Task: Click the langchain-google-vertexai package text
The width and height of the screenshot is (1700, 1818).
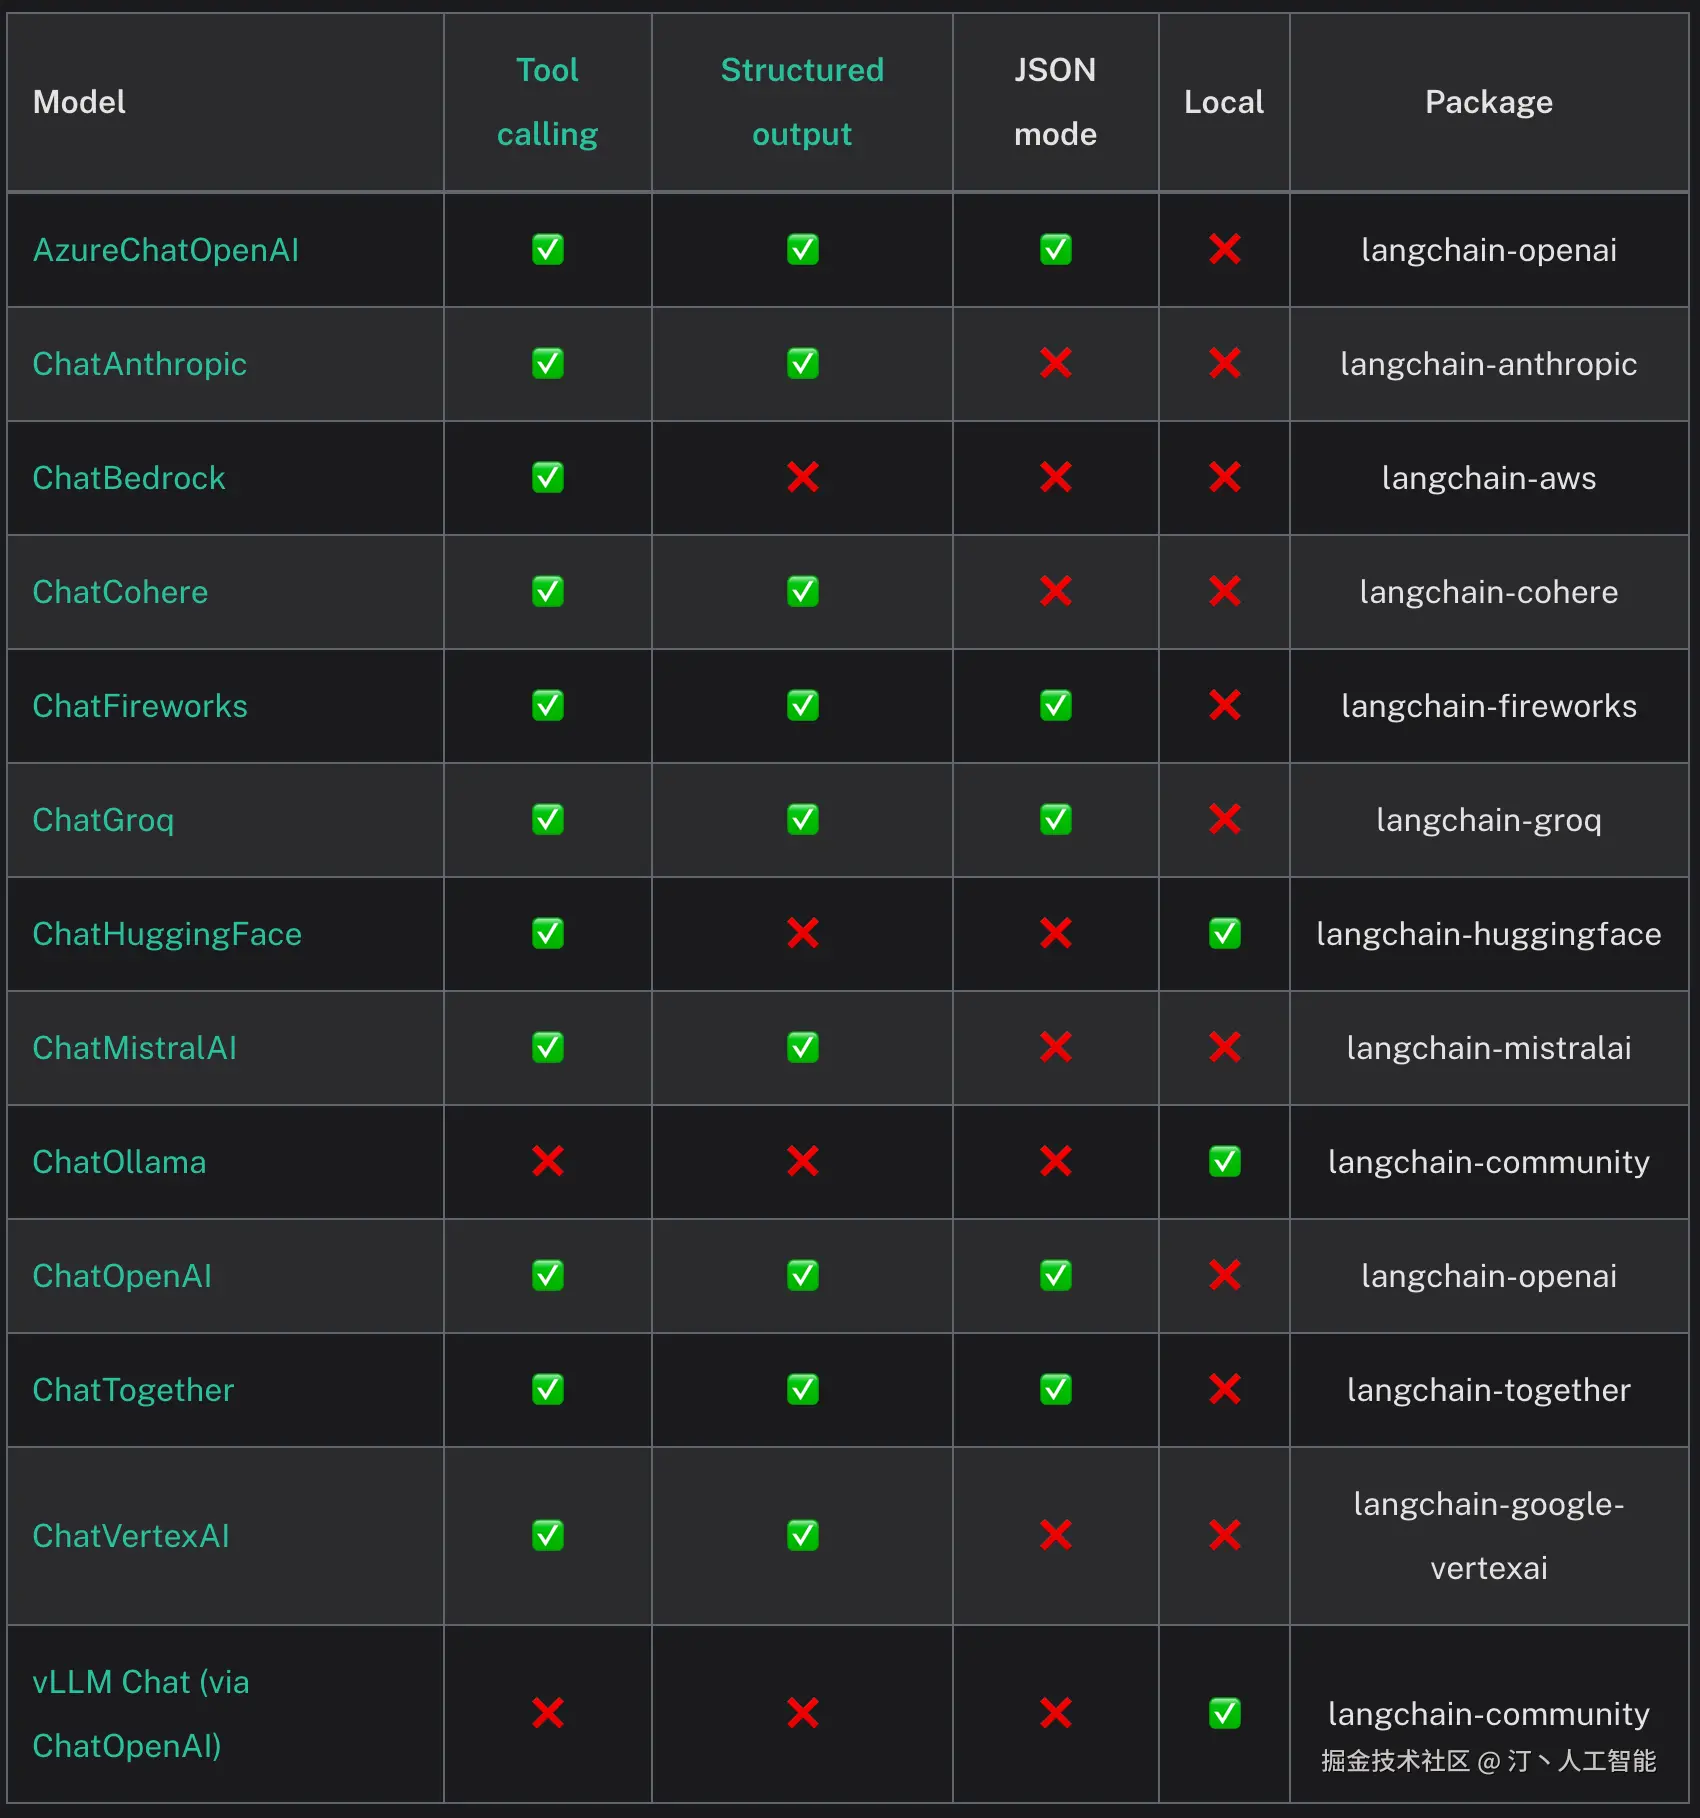Action: tap(1489, 1535)
